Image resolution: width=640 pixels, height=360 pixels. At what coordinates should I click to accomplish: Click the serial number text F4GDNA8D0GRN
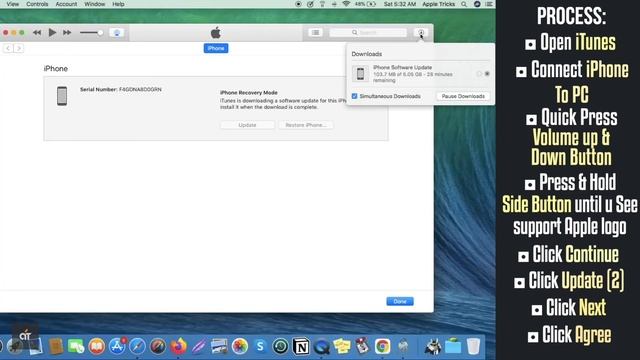140,89
